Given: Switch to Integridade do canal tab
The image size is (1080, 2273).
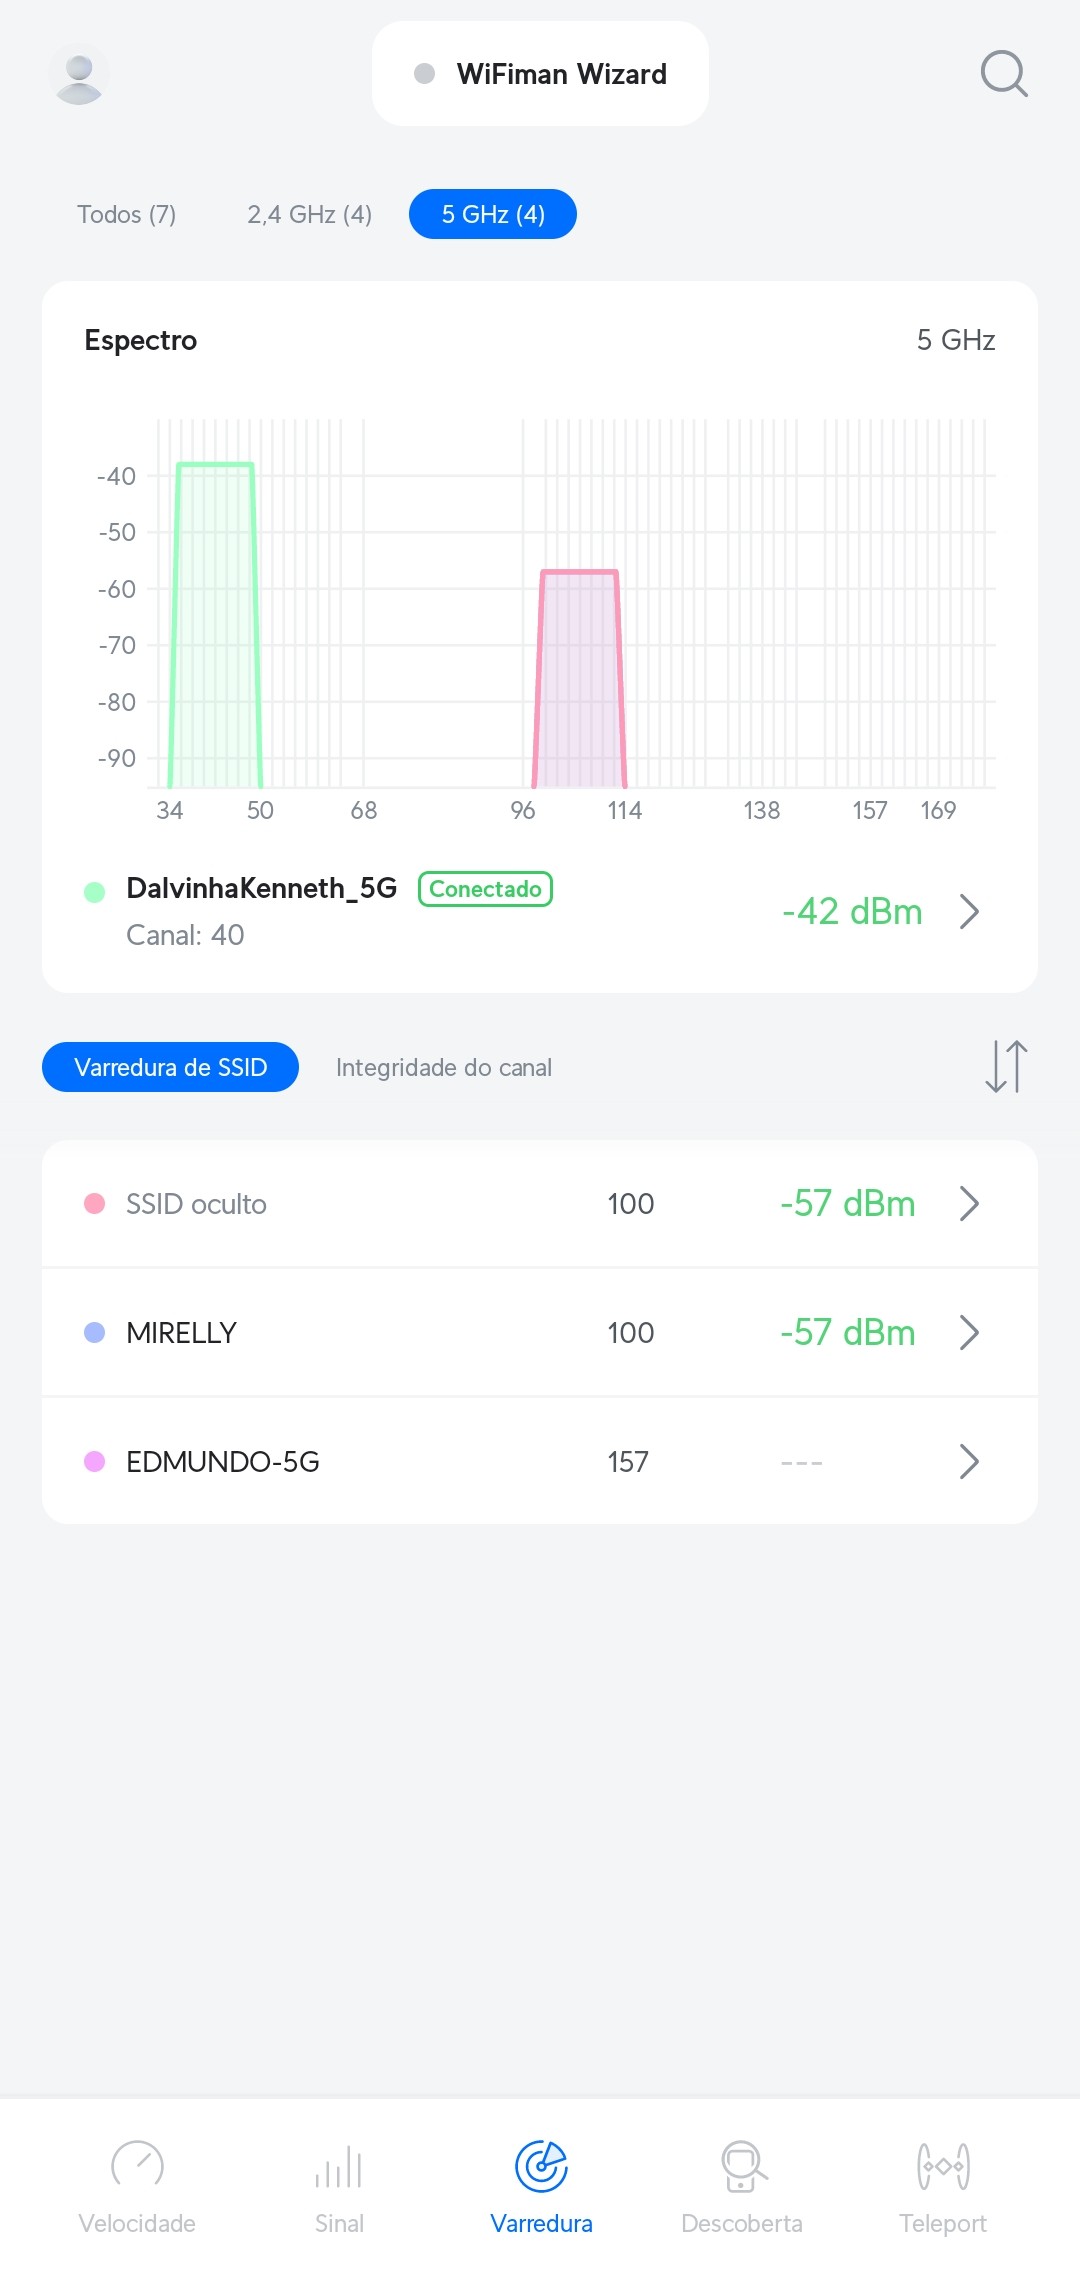Looking at the screenshot, I should [444, 1067].
